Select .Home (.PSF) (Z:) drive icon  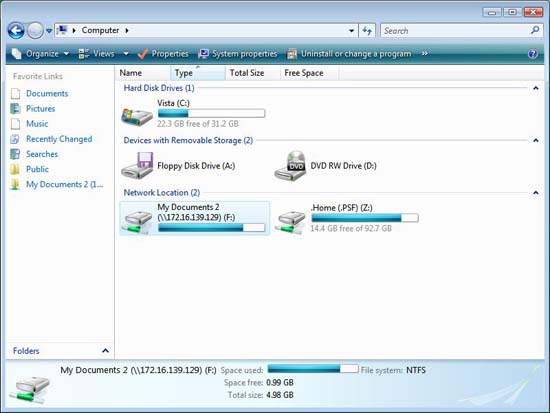coord(290,221)
